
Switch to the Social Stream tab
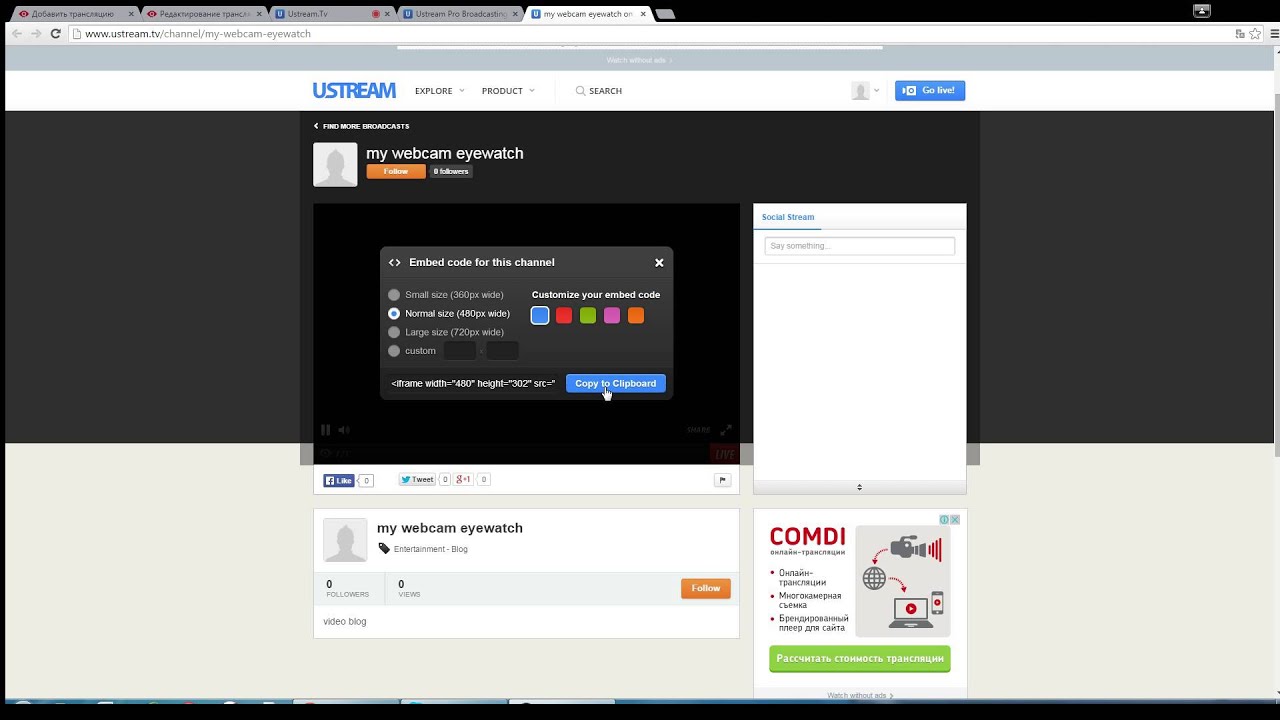(x=788, y=217)
